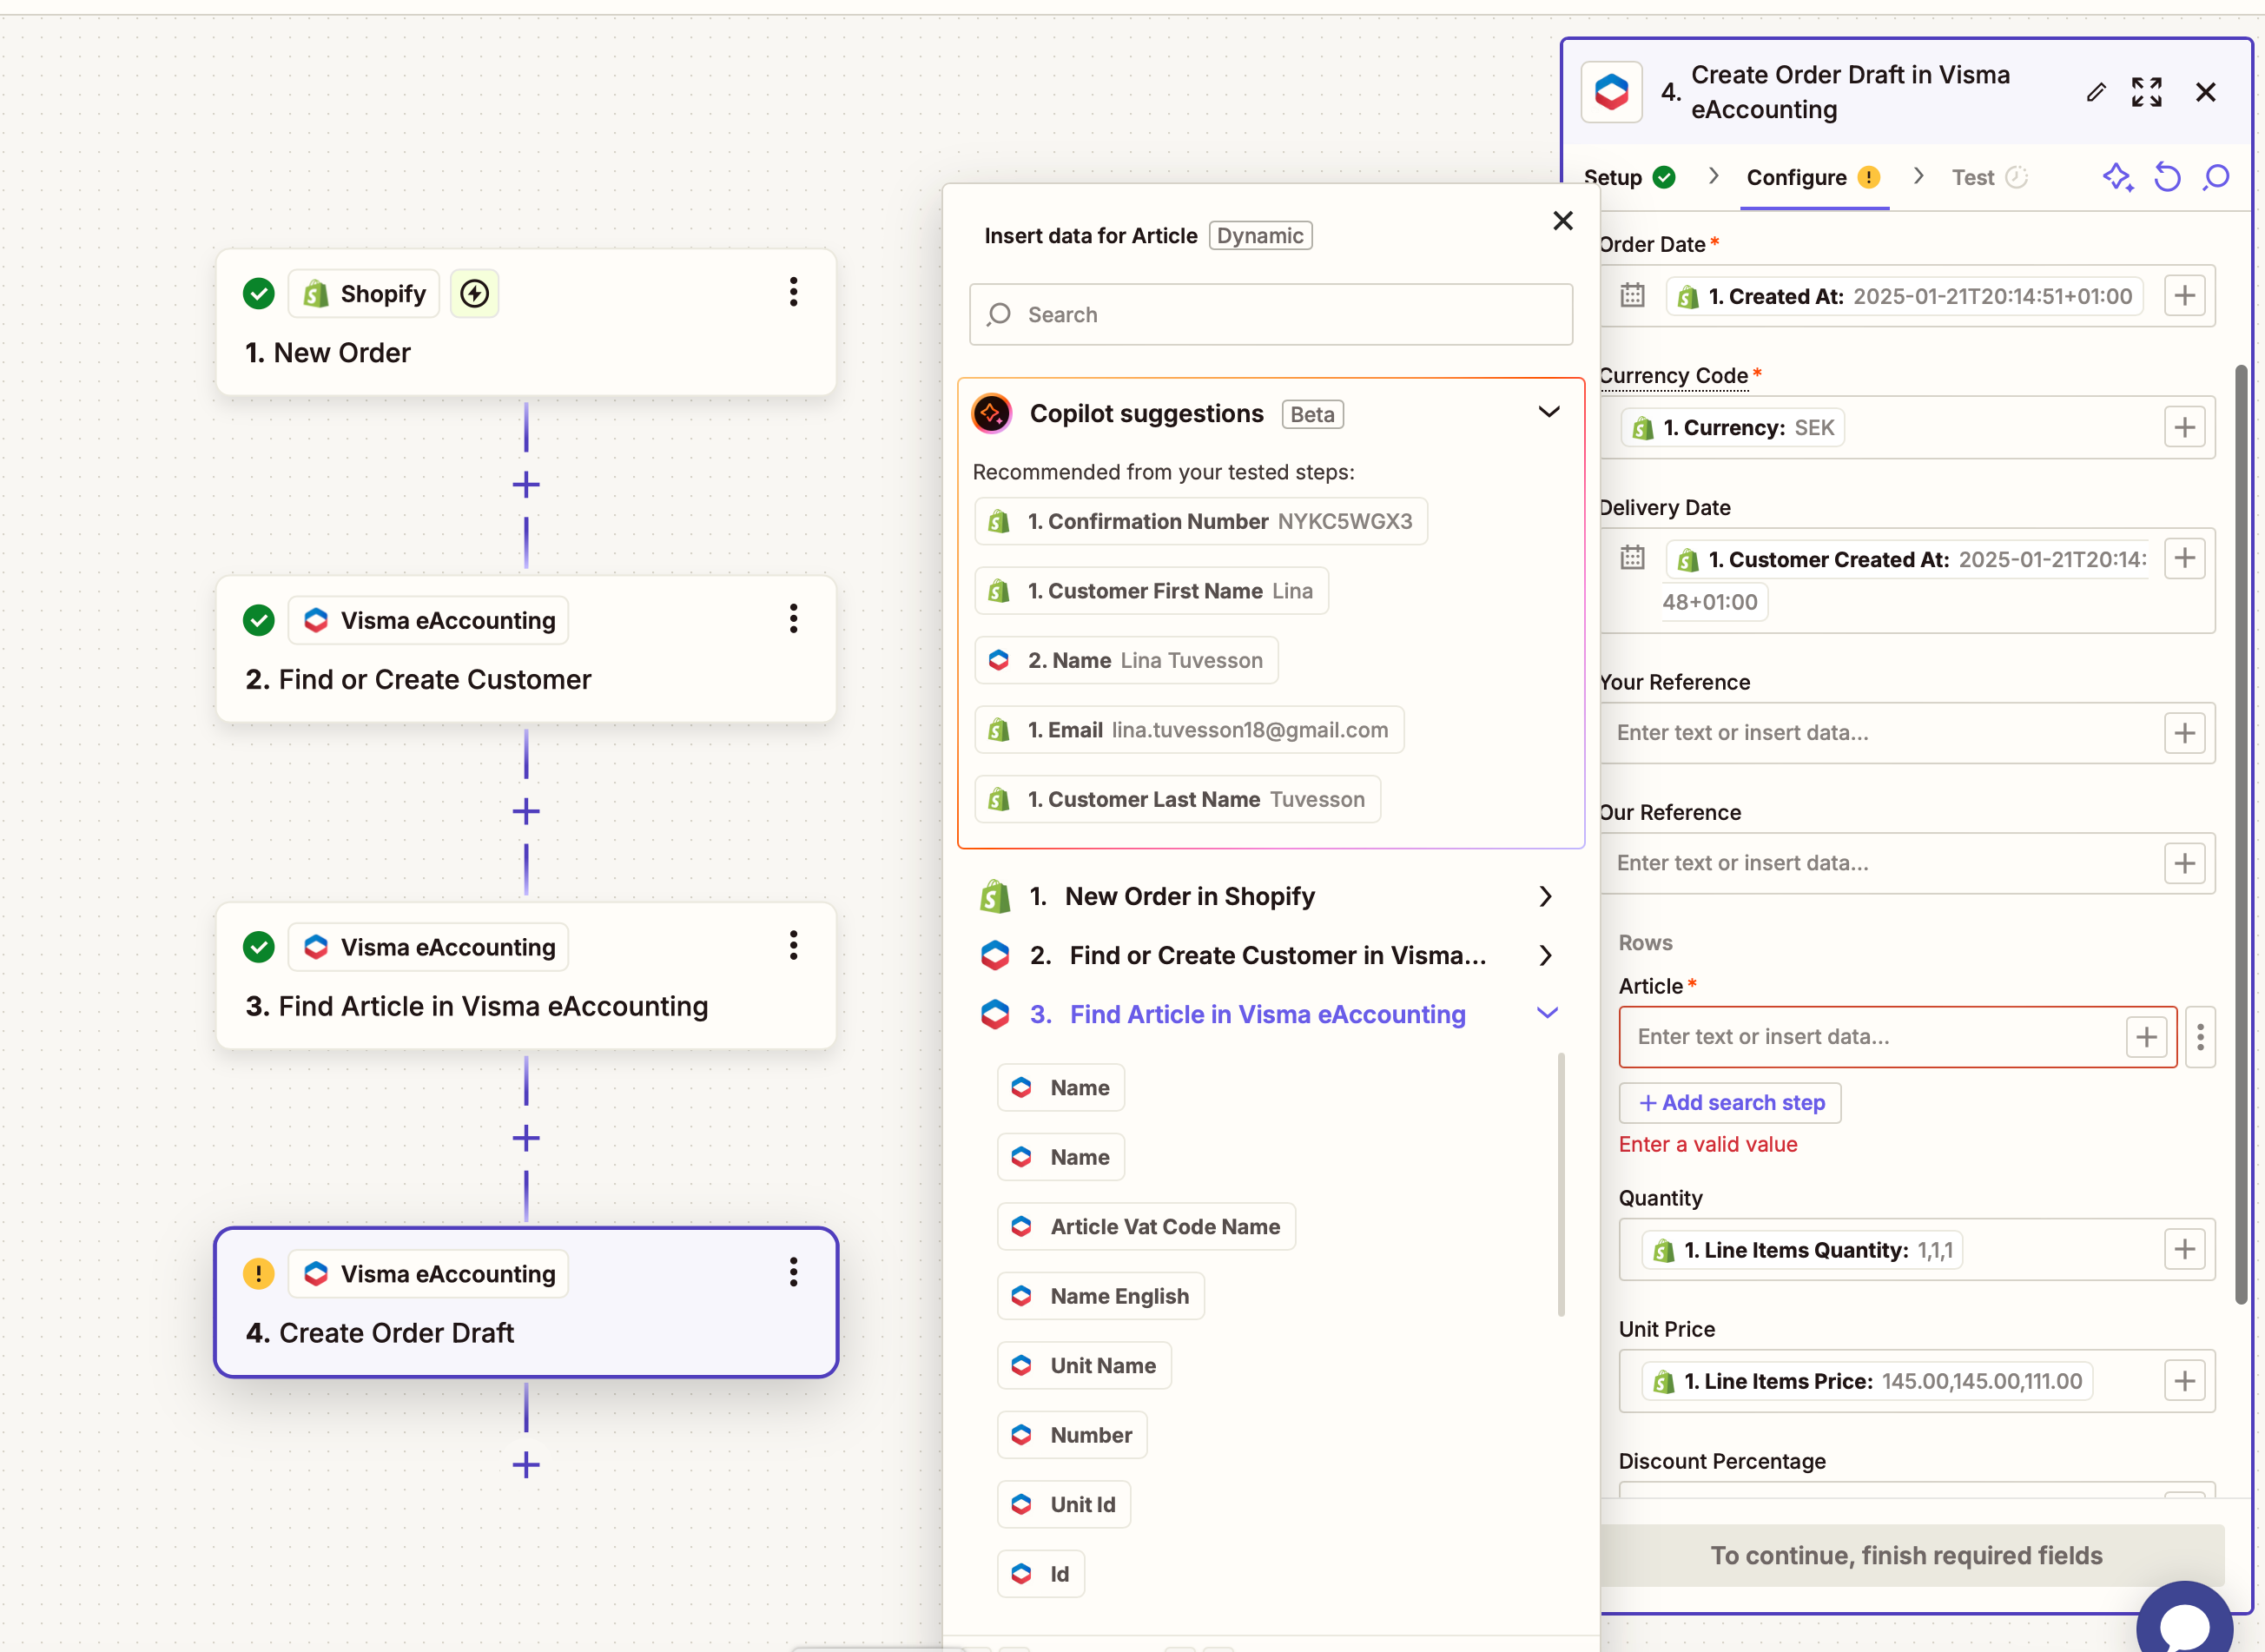Close the Insert data for Article popup
This screenshot has height=1652, width=2265.
click(1563, 220)
